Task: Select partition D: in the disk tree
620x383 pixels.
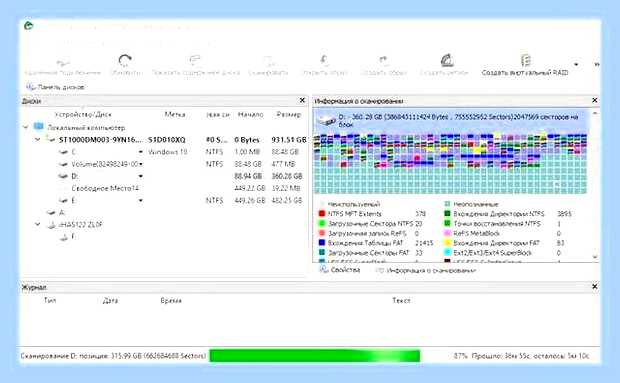Action: [75, 176]
